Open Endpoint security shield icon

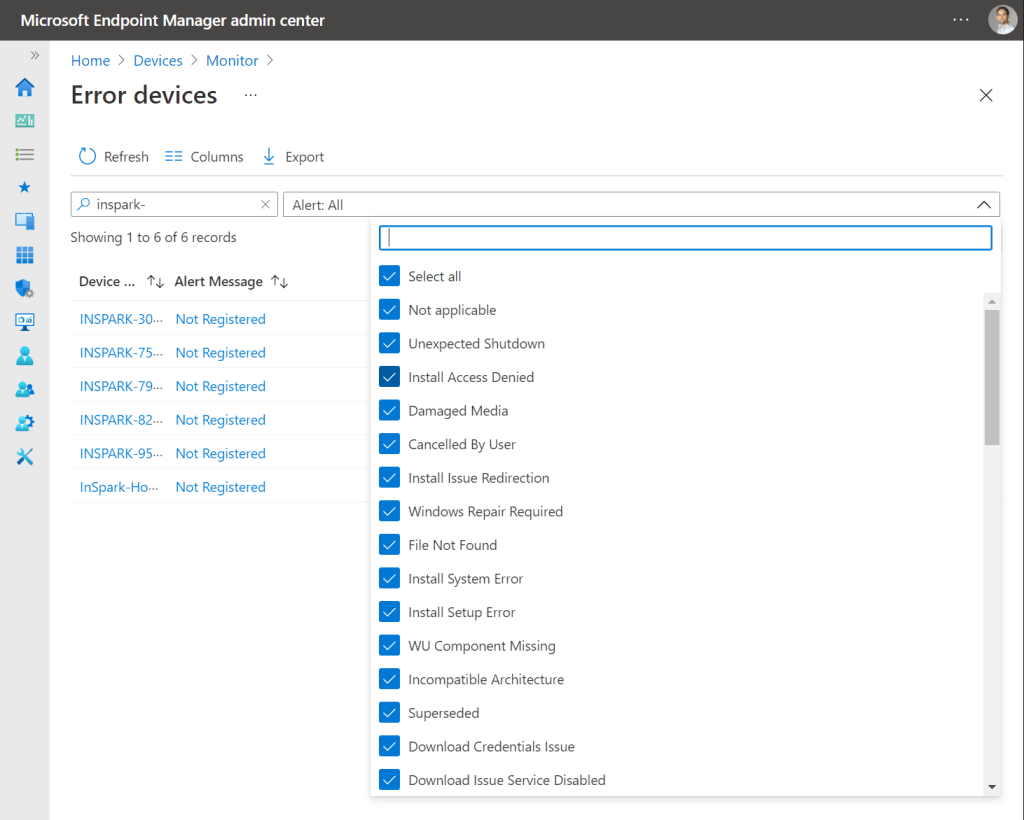point(25,289)
